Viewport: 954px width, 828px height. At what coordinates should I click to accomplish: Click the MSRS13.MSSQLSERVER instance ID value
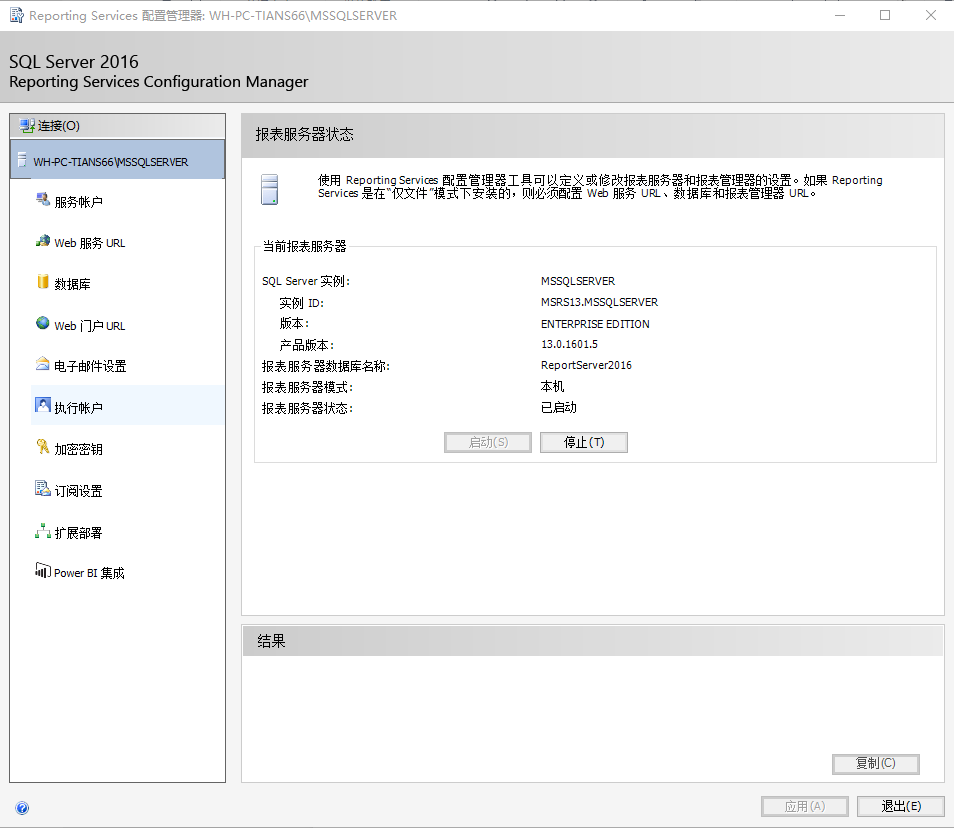tap(599, 302)
